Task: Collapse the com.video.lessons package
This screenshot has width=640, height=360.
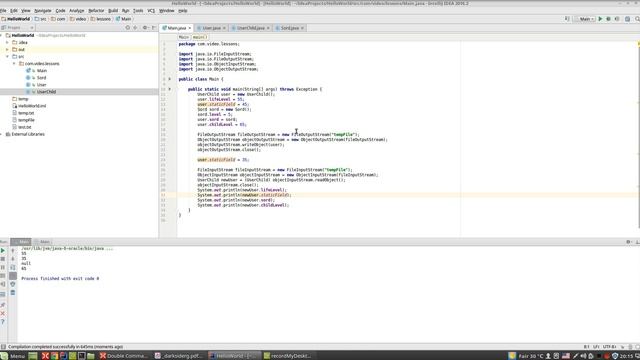Action: (14, 64)
